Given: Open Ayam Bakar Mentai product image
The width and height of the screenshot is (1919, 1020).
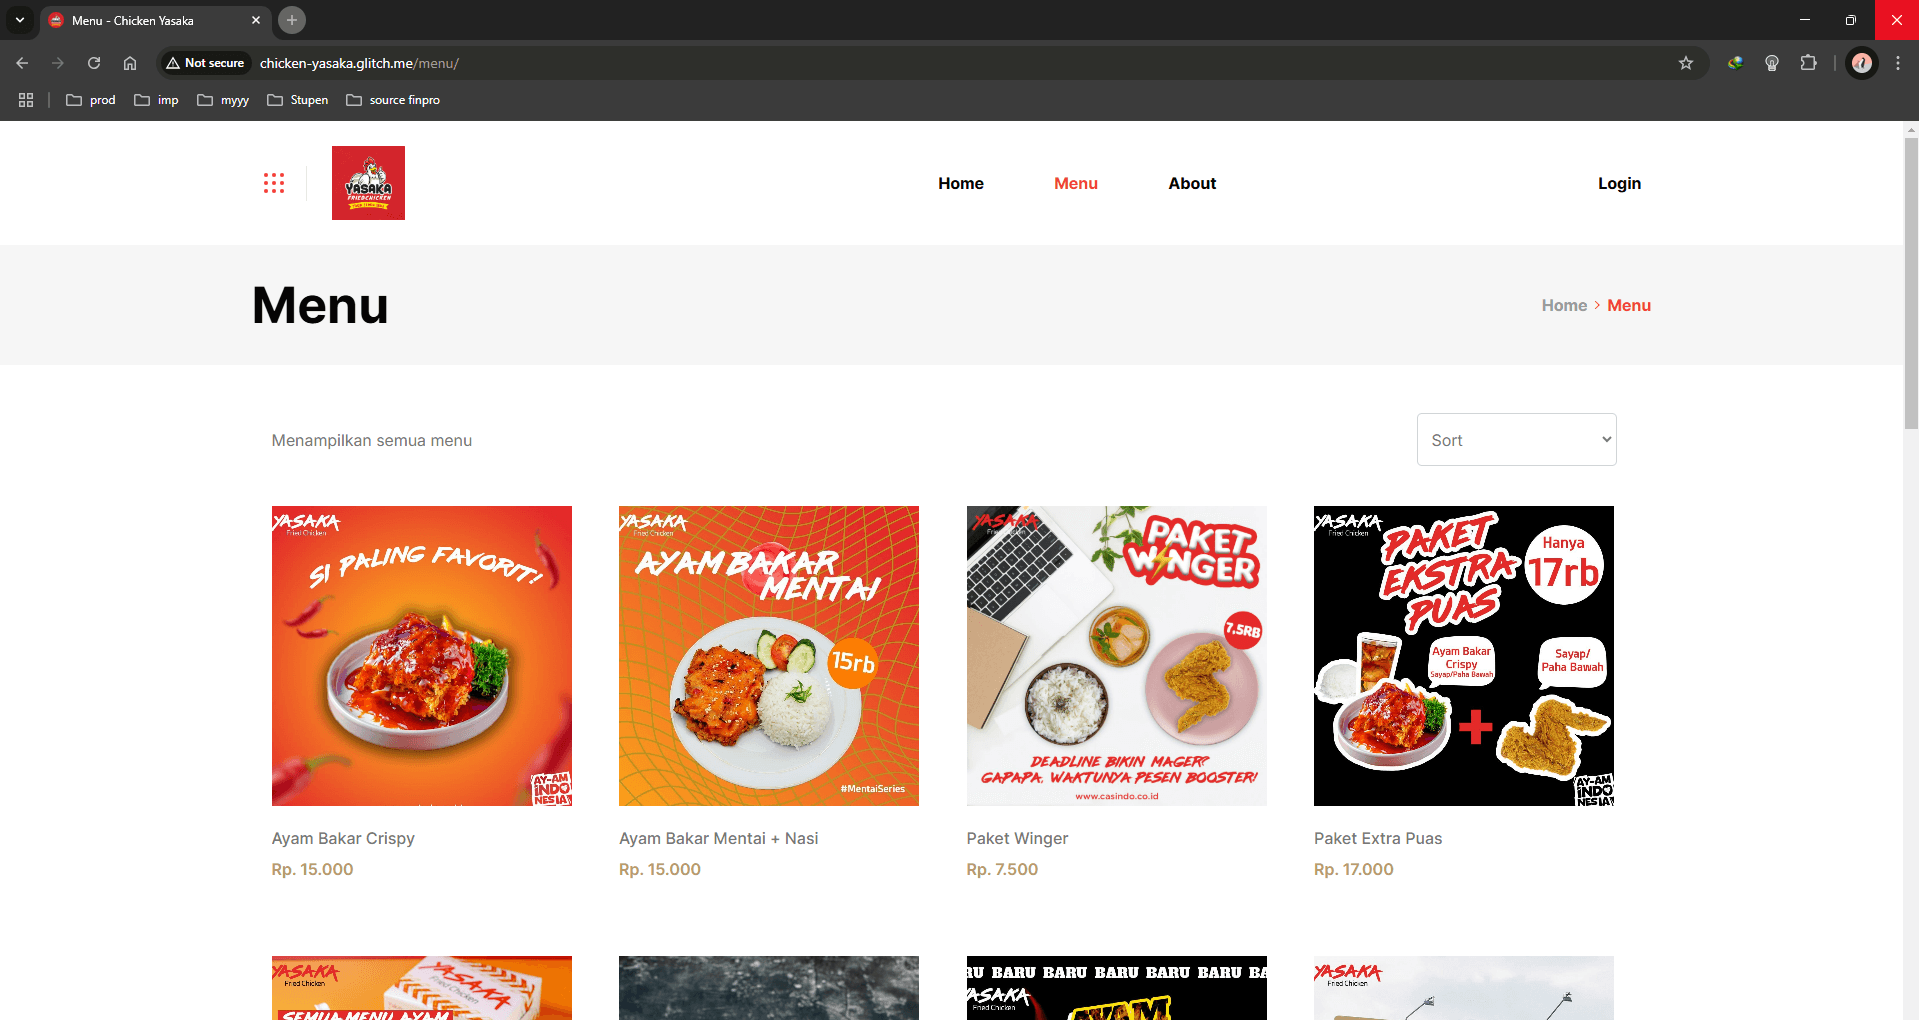Looking at the screenshot, I should point(769,656).
